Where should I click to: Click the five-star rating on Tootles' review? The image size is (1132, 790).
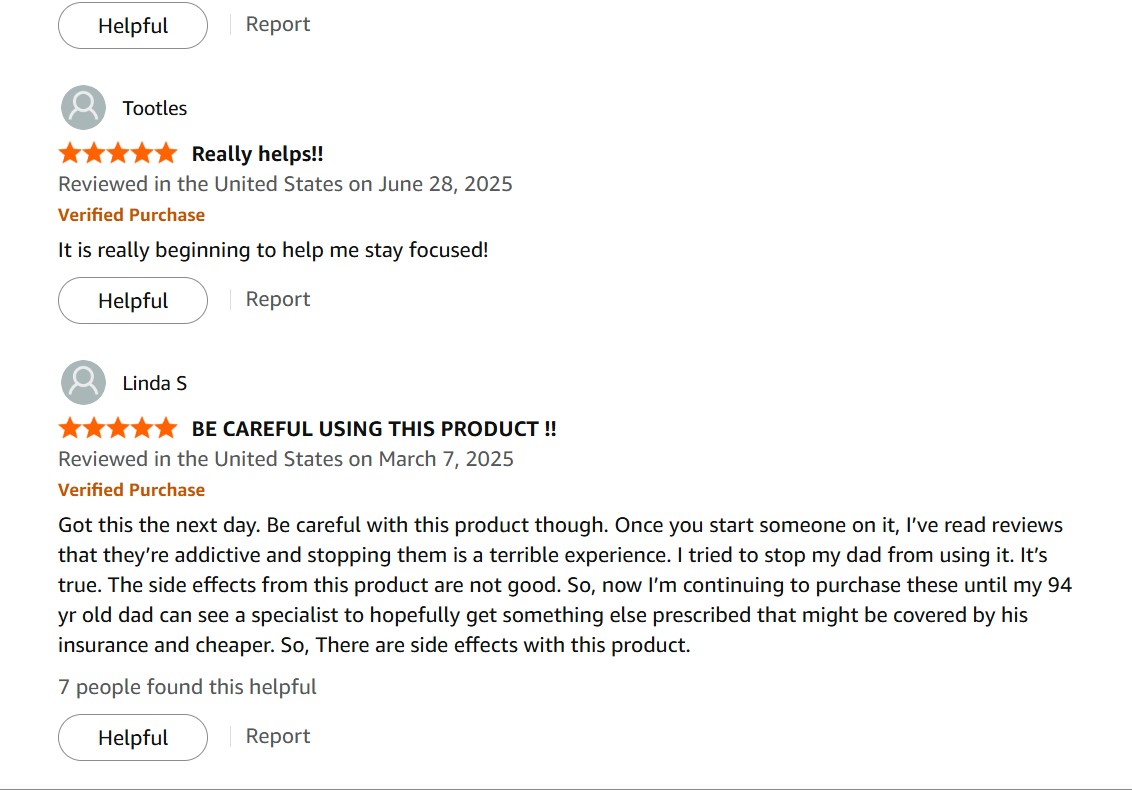click(118, 154)
